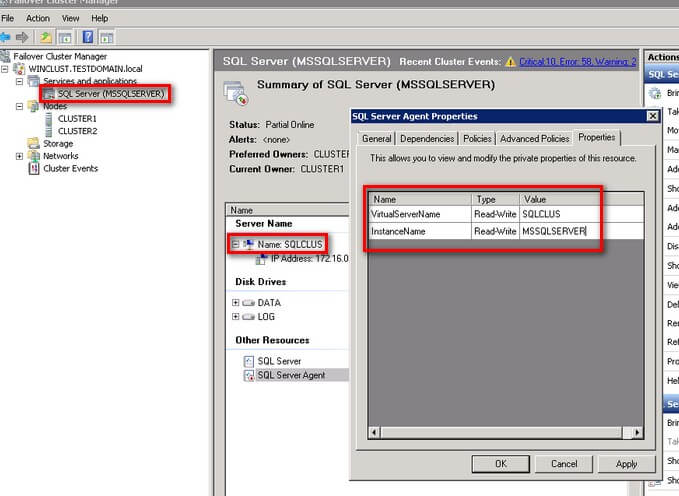The image size is (679, 496).
Task: Expand the LOG disk drive entry
Action: coord(235,317)
